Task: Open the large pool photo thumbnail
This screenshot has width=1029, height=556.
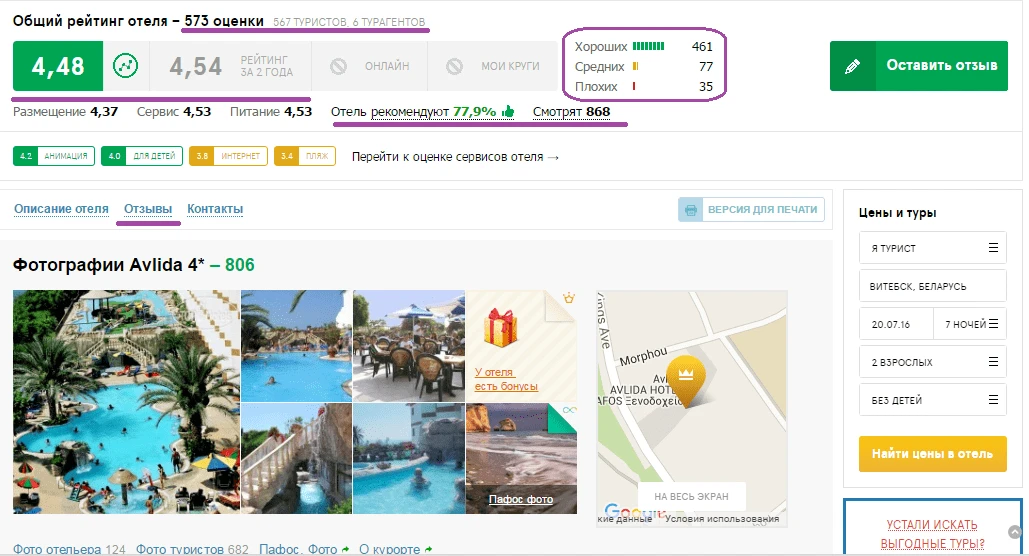Action: [127, 402]
